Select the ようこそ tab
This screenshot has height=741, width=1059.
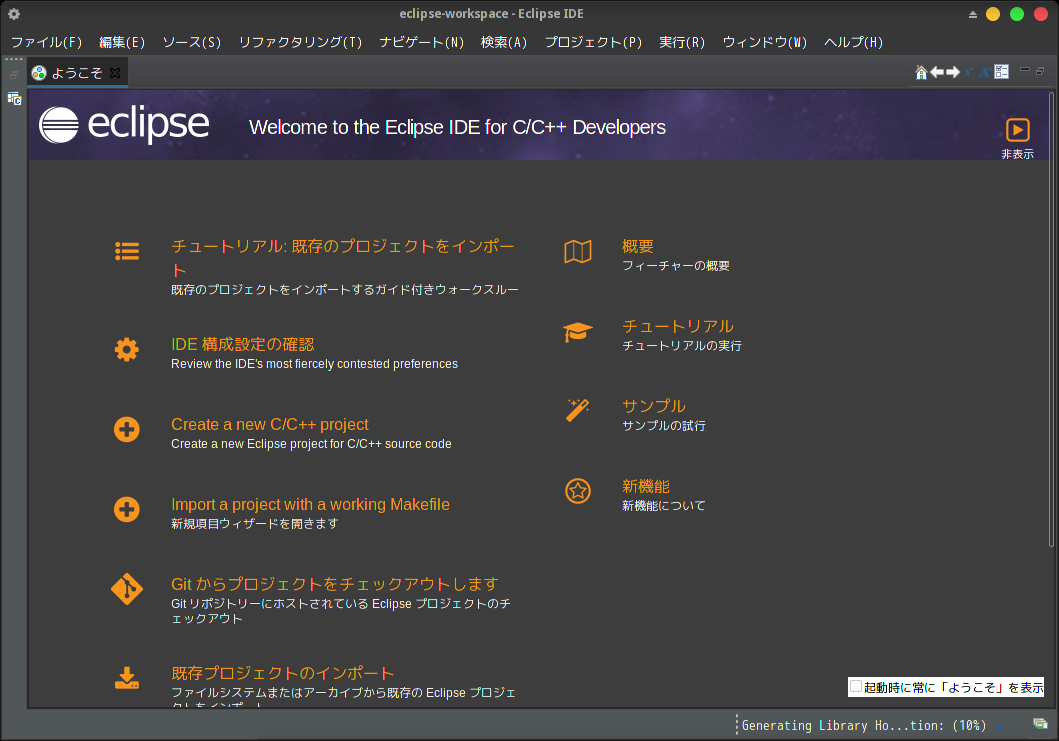76,73
